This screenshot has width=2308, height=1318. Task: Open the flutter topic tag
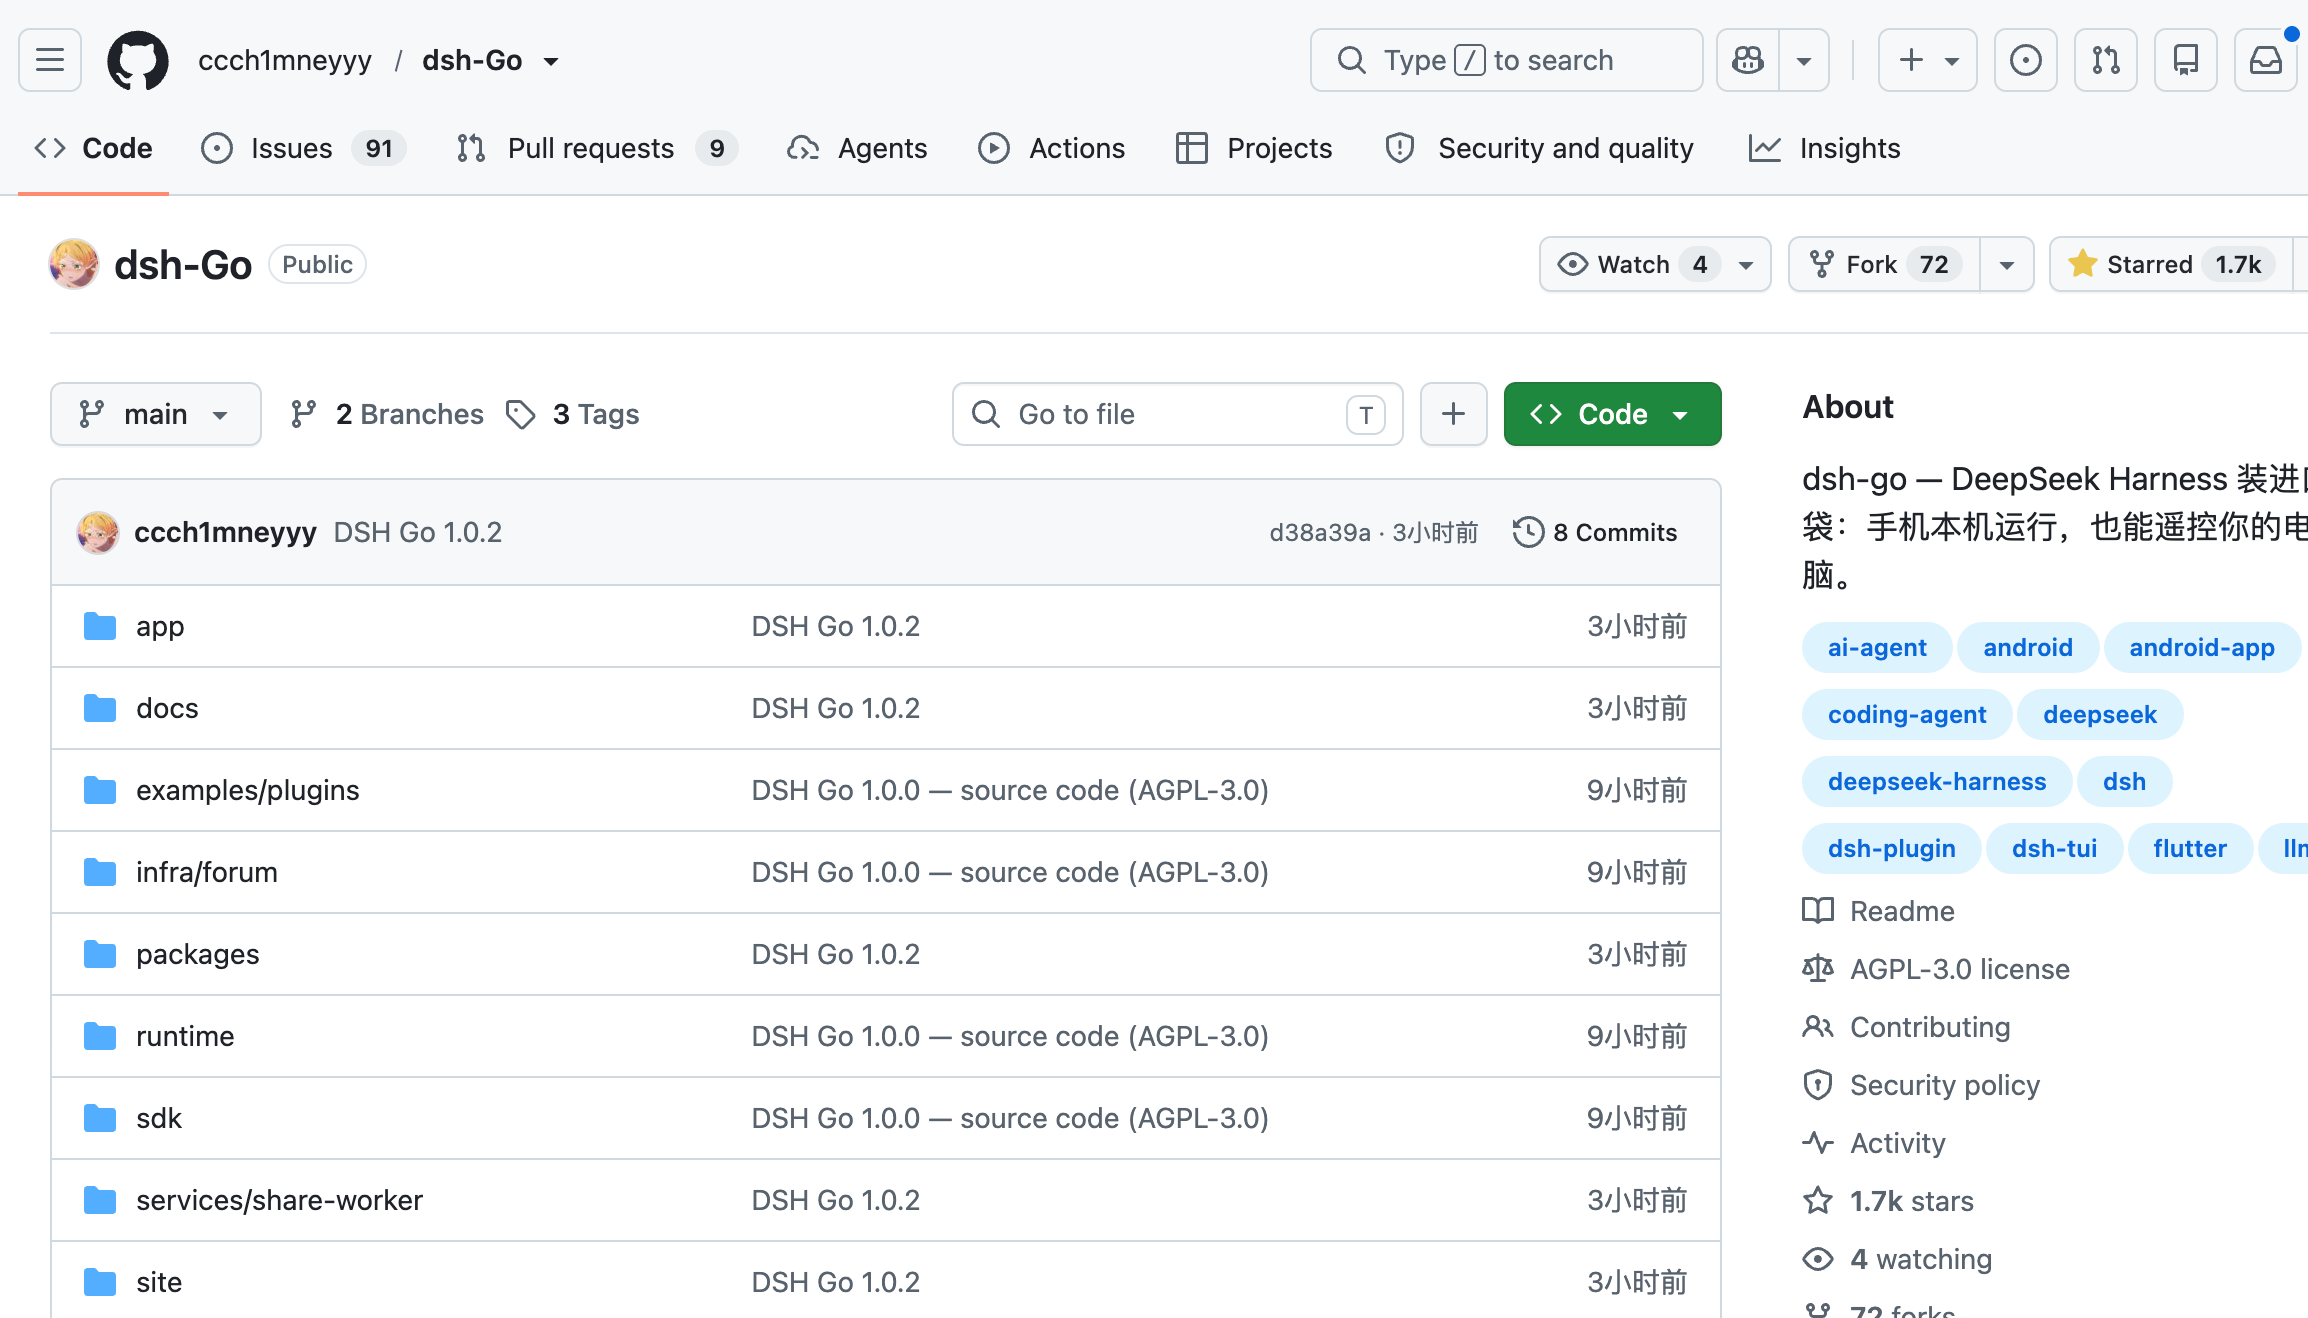pos(2189,848)
